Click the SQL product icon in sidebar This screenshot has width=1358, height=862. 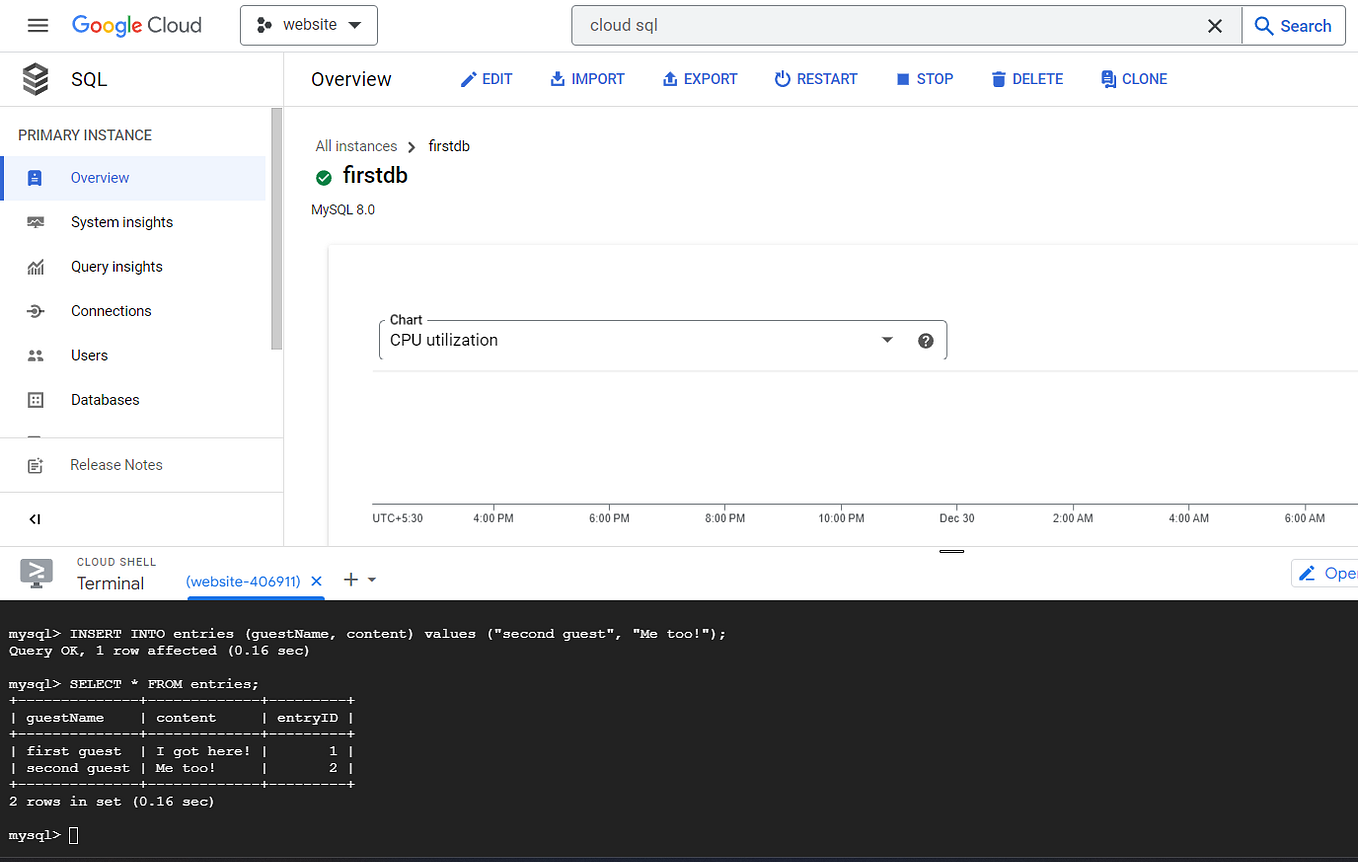point(34,78)
